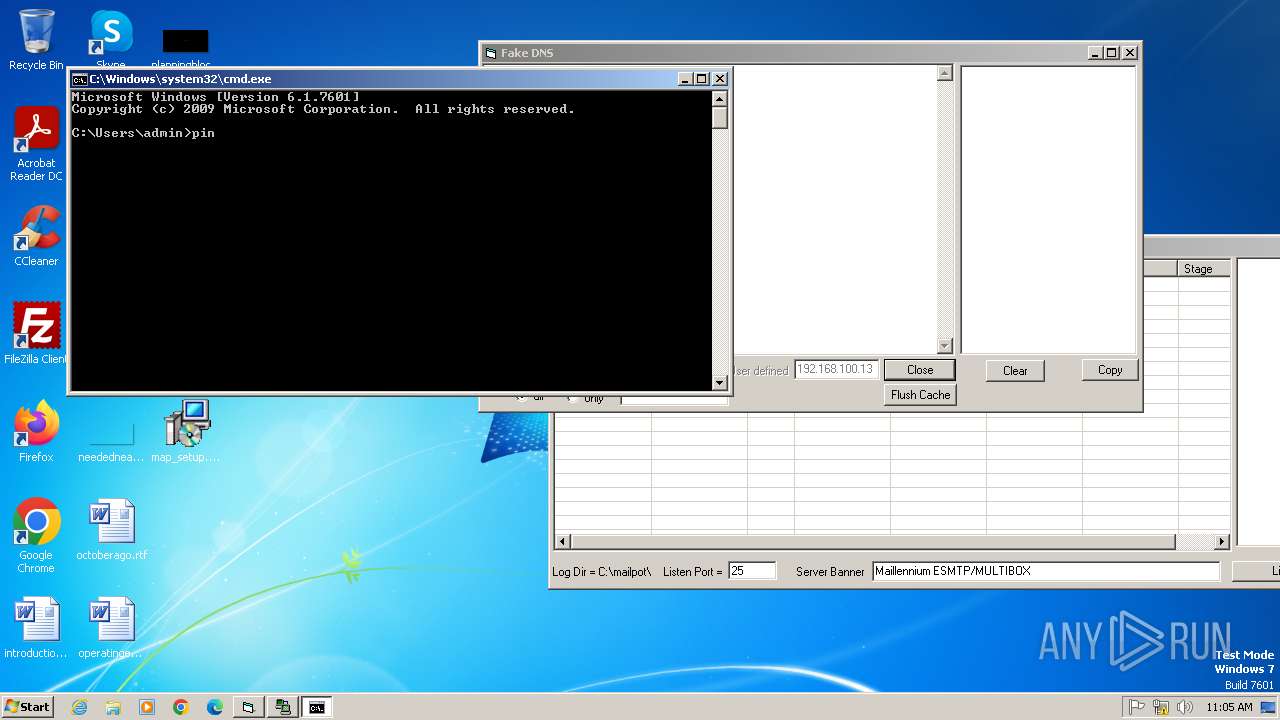Click Close button in Fake DNS

(920, 370)
